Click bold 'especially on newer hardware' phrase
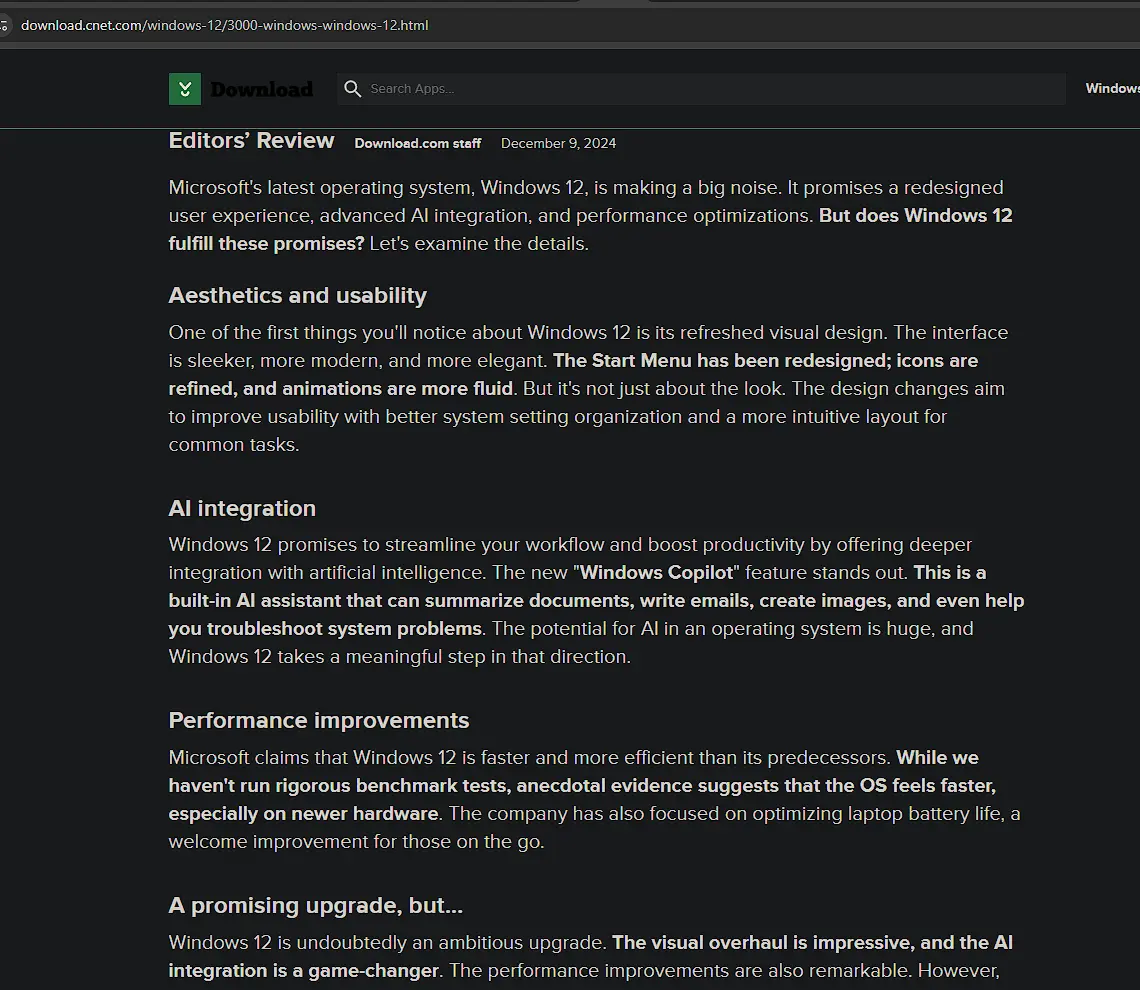This screenshot has height=990, width=1140. [x=303, y=813]
